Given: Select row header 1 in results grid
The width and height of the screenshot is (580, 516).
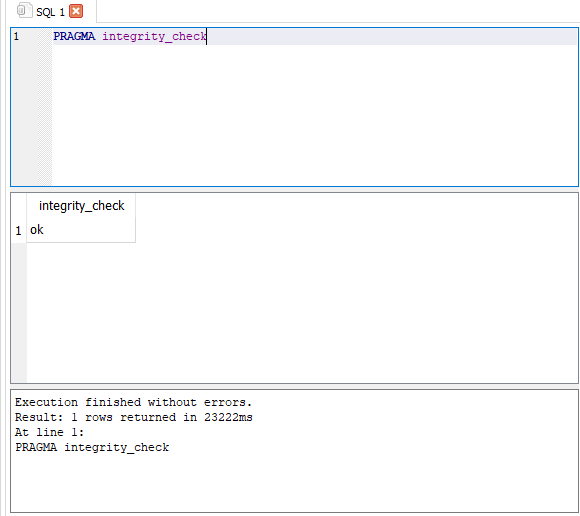Looking at the screenshot, I should point(18,230).
